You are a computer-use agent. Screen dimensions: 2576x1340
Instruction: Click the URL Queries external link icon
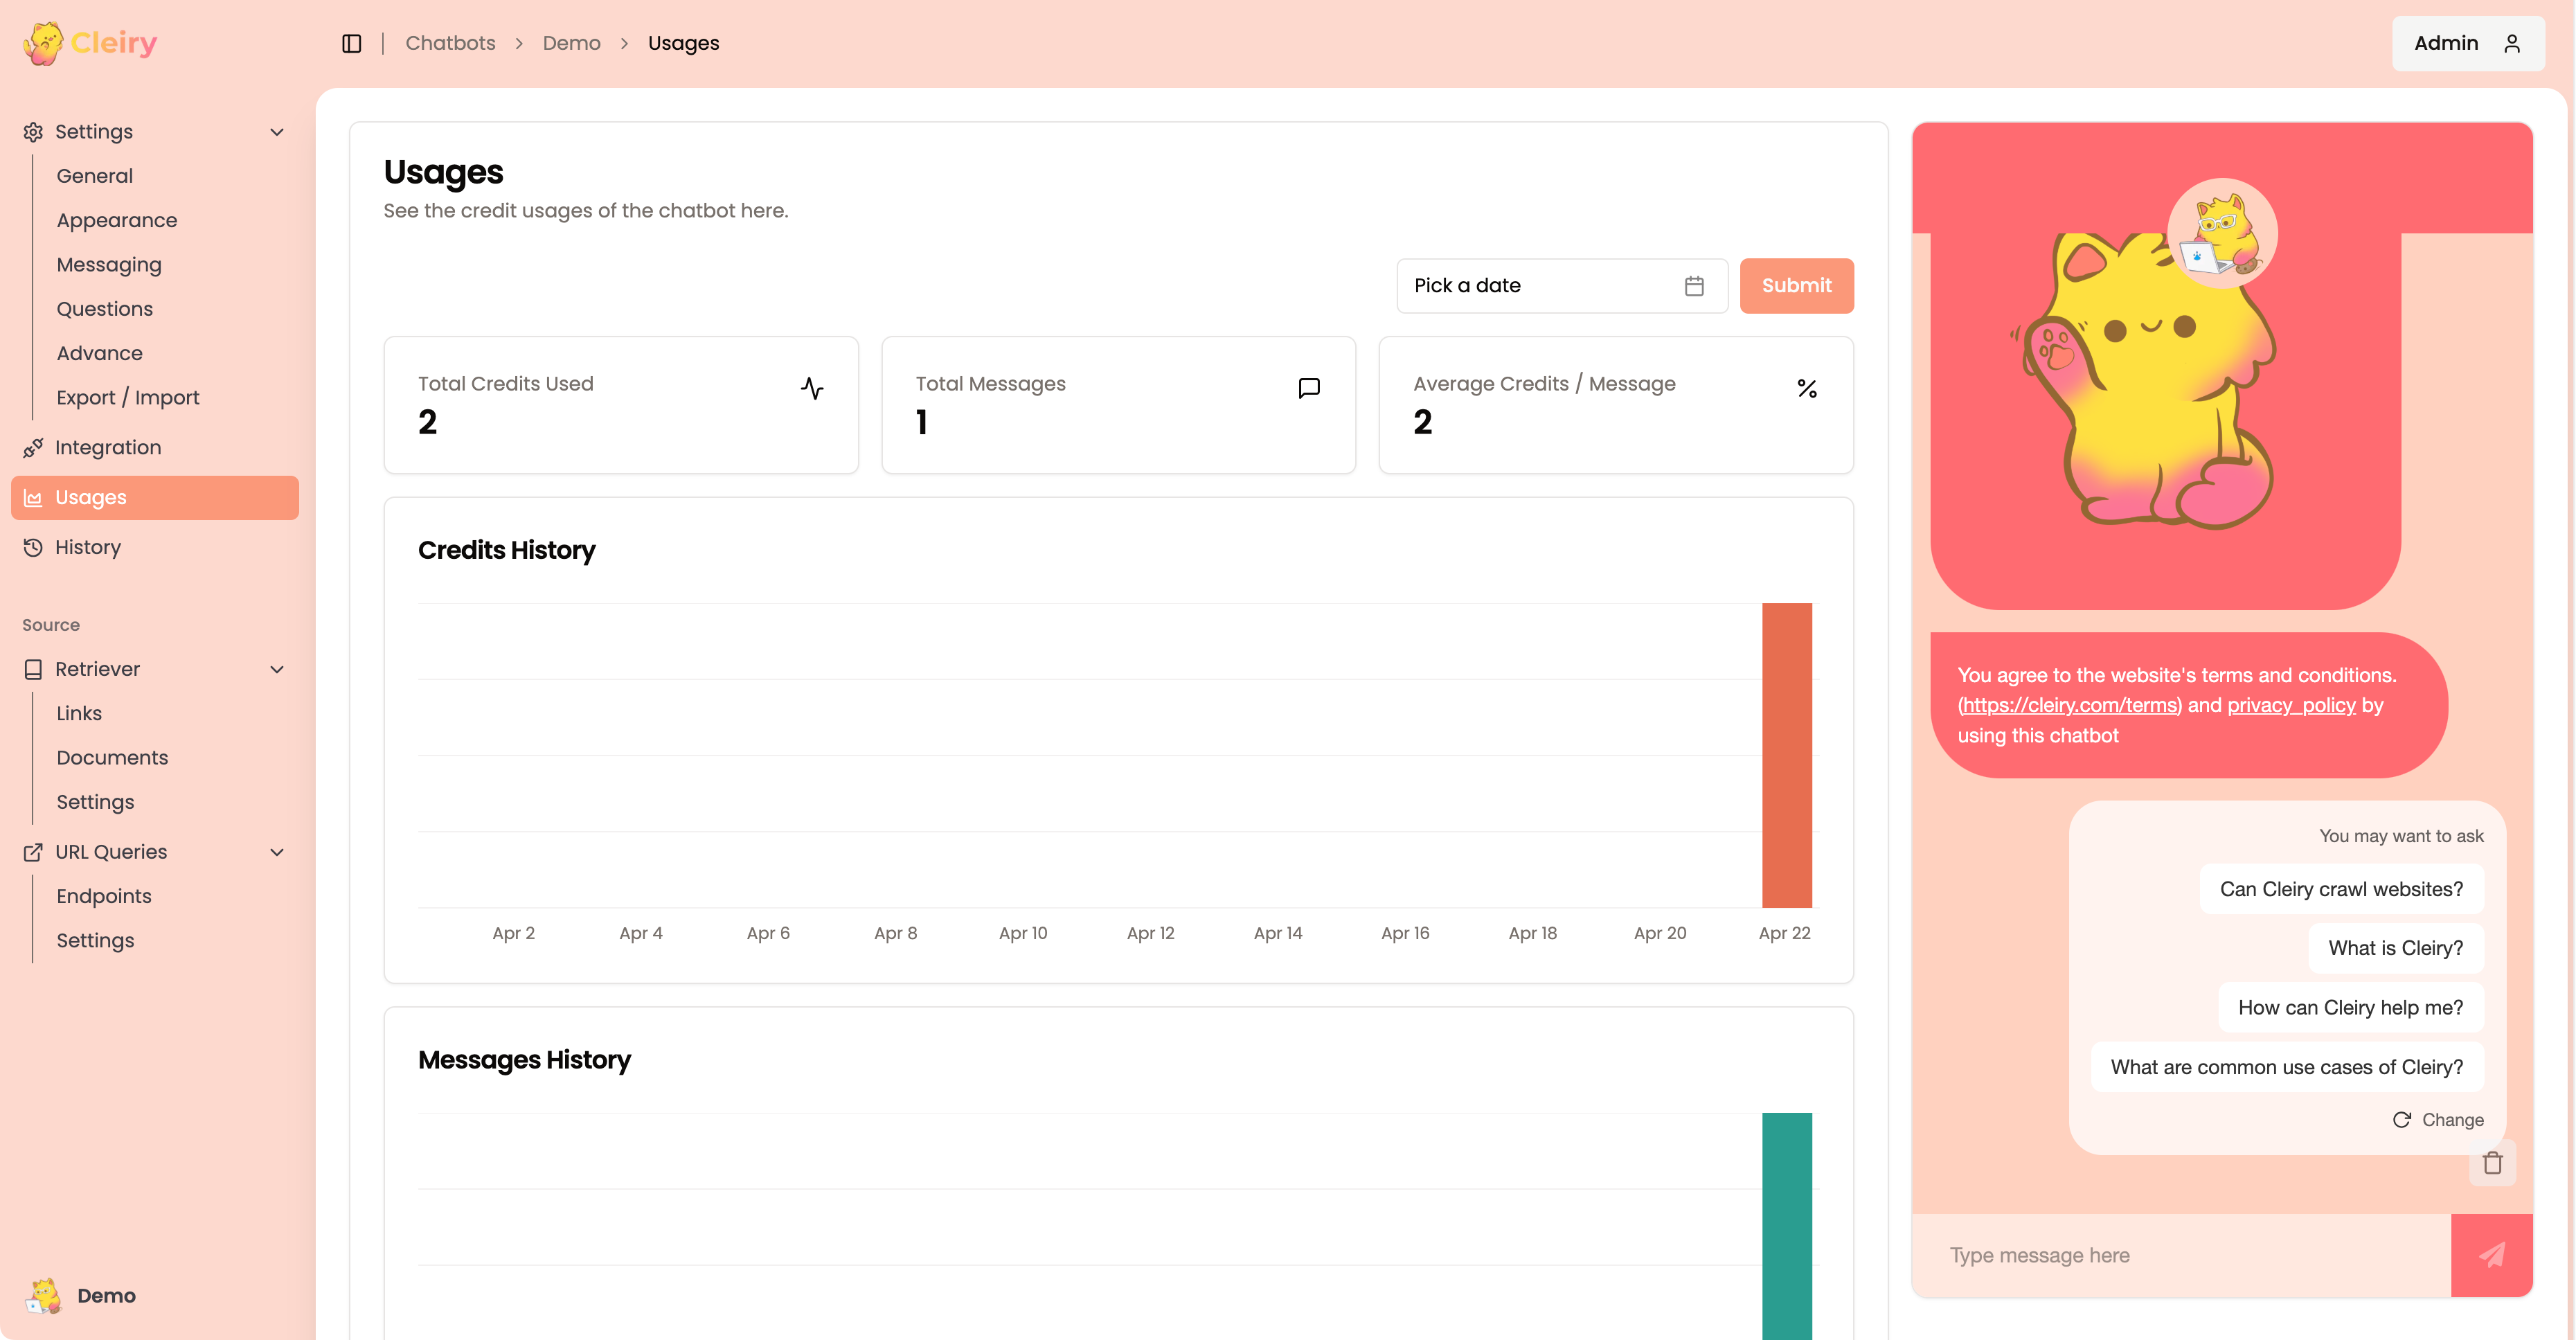33,852
